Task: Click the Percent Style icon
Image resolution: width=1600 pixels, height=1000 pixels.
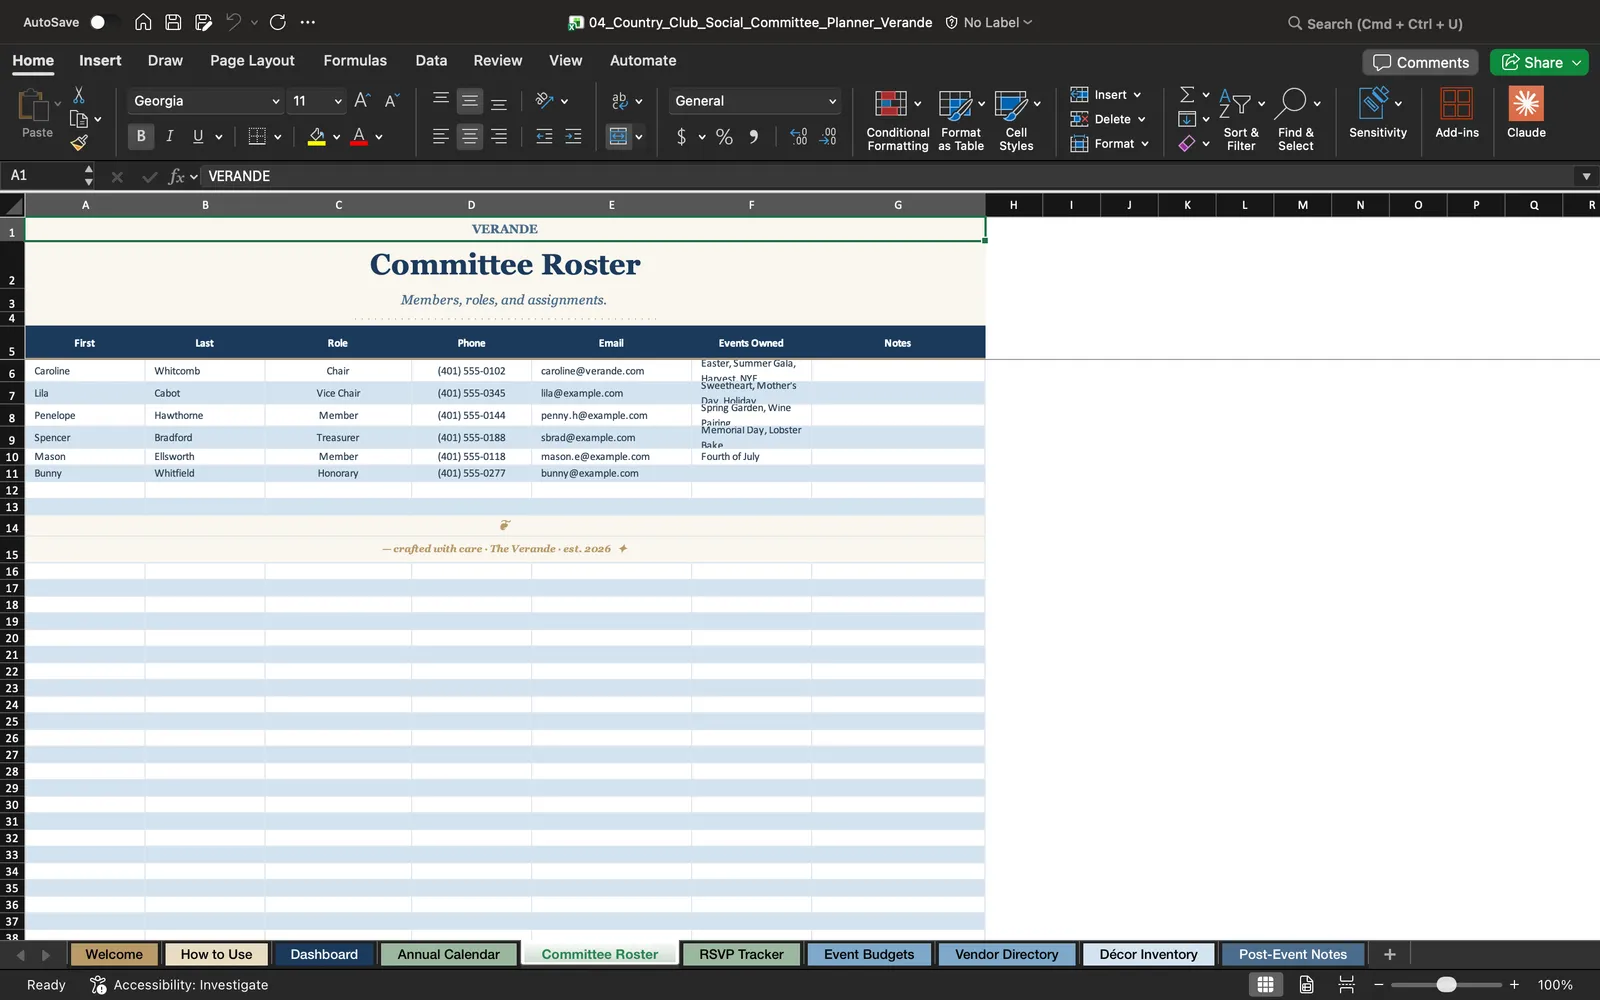Action: tap(724, 136)
